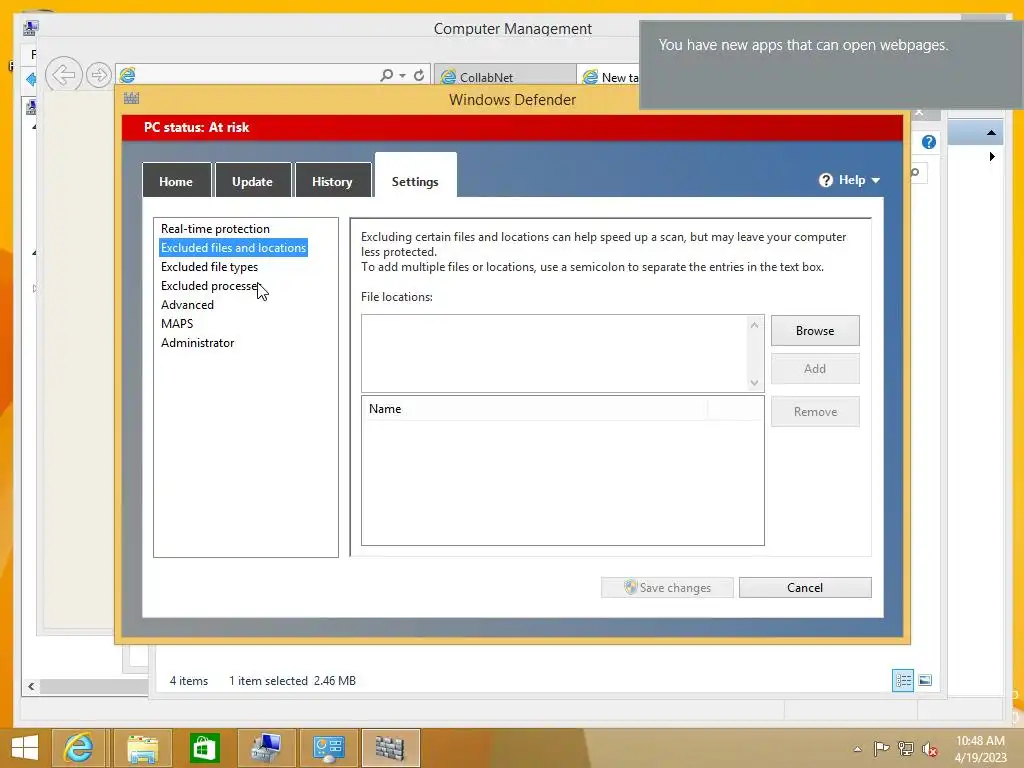Image resolution: width=1024 pixels, height=768 pixels.
Task: Open the address bar search dropdown arrow
Action: point(402,76)
